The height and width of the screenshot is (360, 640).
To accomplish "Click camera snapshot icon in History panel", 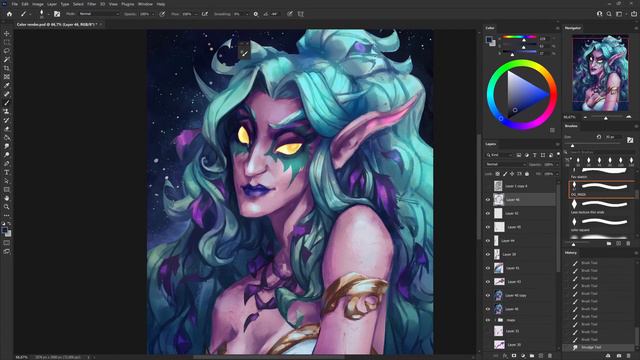I will click(x=619, y=356).
